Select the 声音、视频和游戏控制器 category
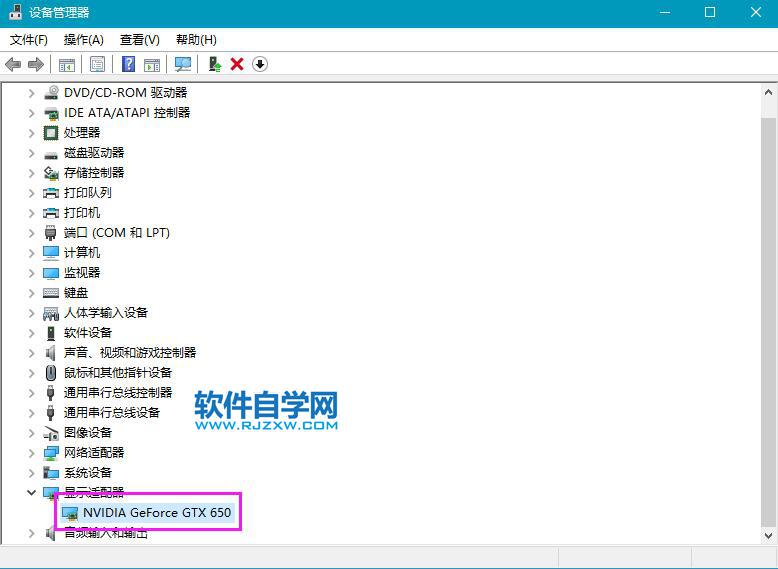Image resolution: width=778 pixels, height=569 pixels. point(130,353)
